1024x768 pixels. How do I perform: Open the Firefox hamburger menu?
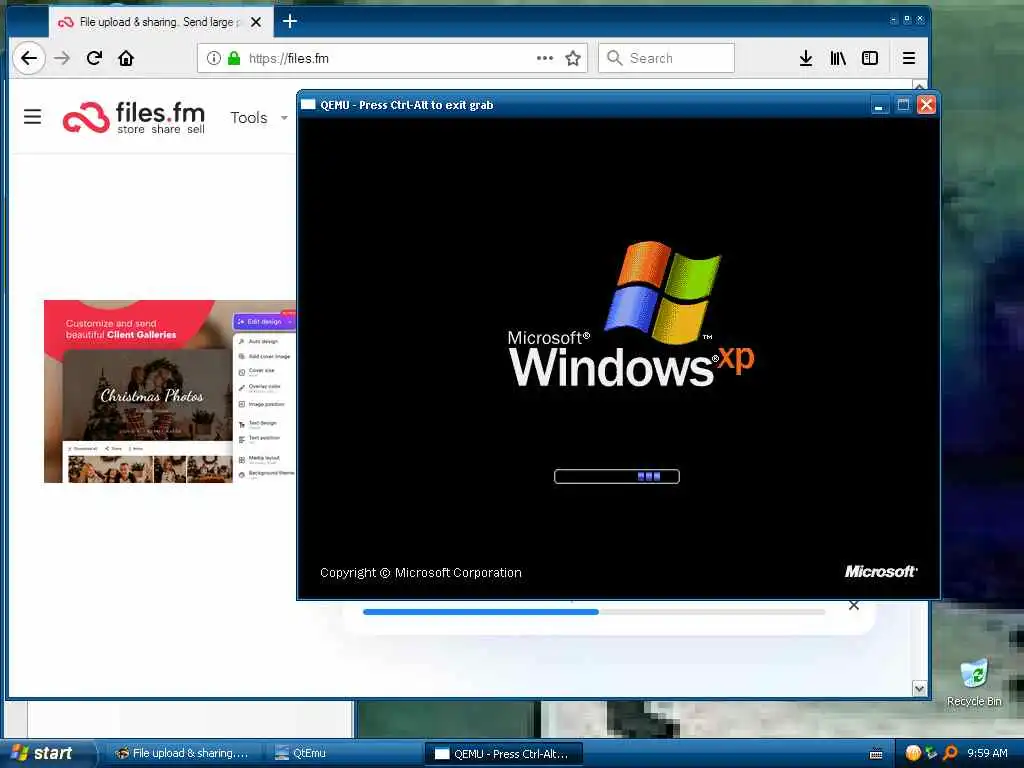(908, 58)
